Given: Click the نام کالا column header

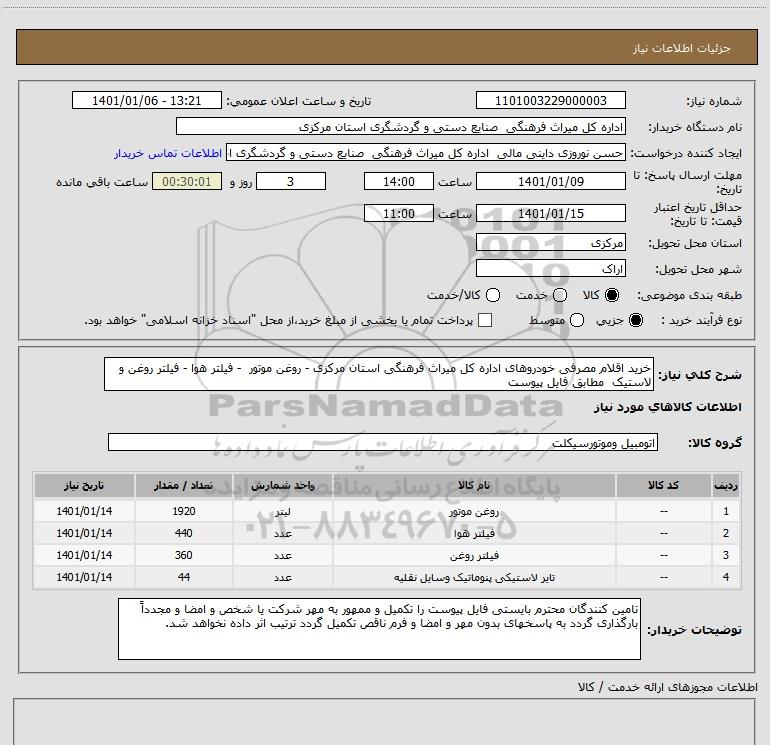Looking at the screenshot, I should (474, 485).
